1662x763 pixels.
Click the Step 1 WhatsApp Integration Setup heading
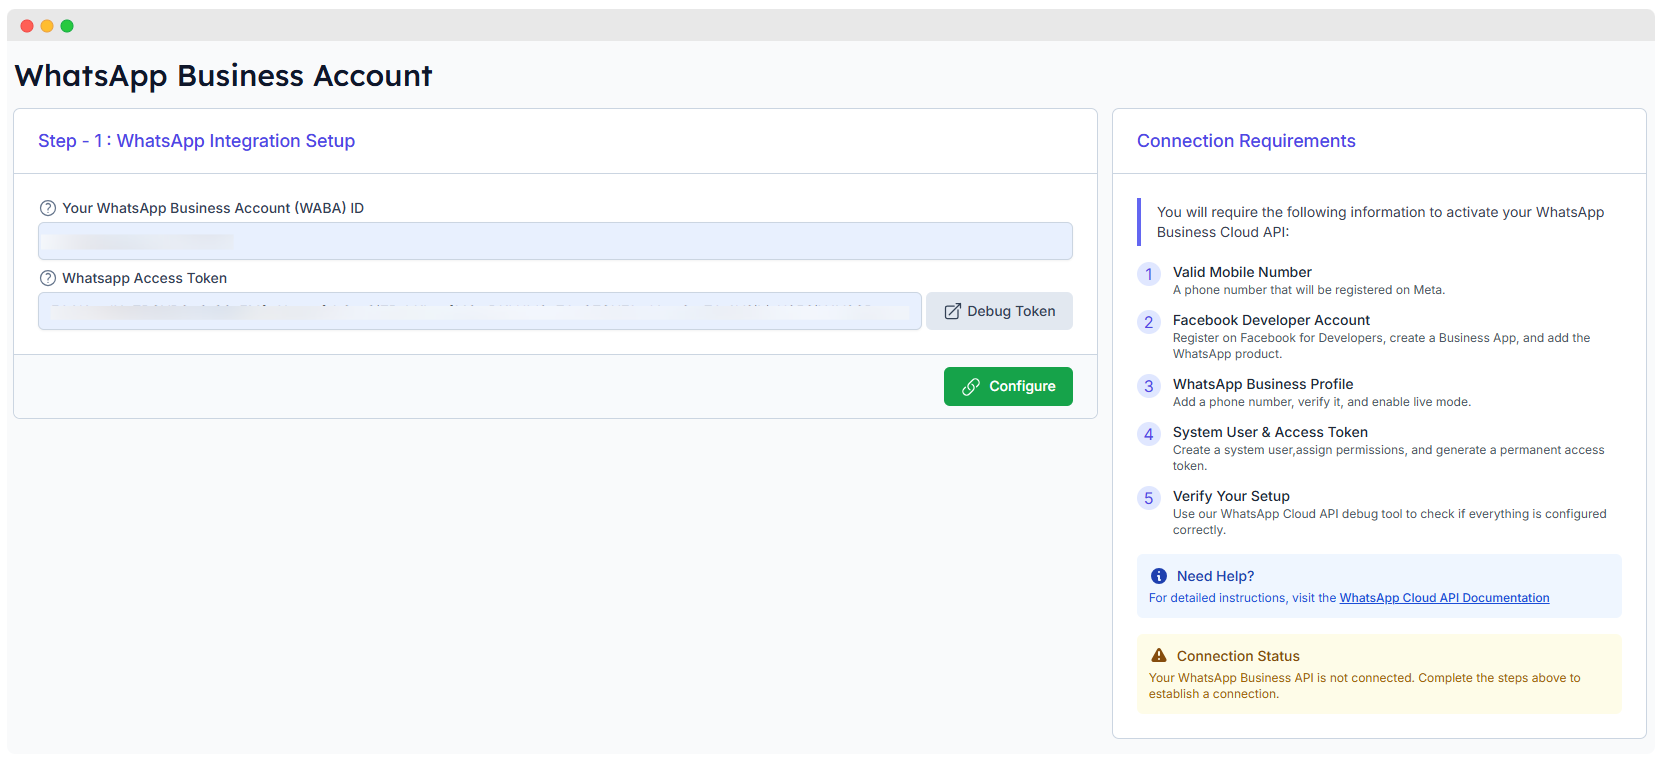(x=197, y=141)
